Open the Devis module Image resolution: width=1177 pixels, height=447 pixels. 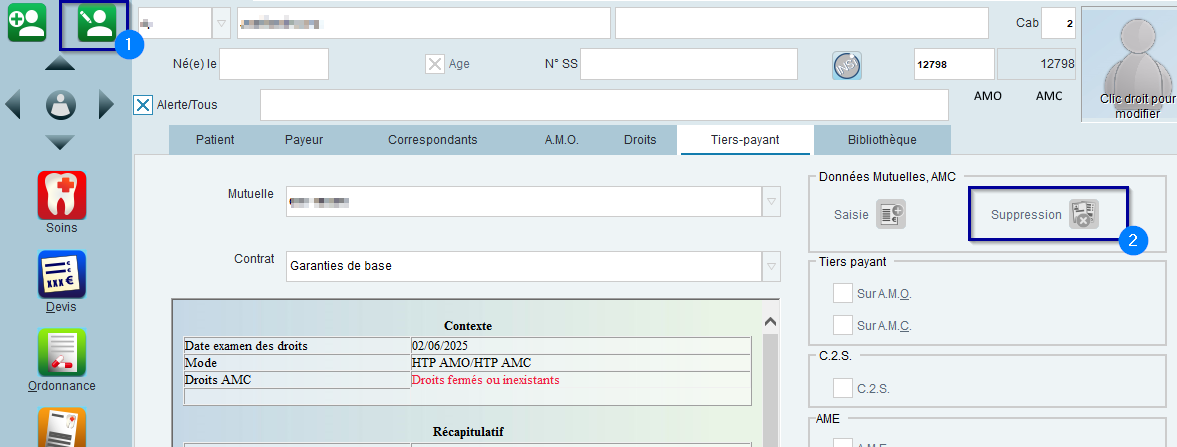pos(62,274)
